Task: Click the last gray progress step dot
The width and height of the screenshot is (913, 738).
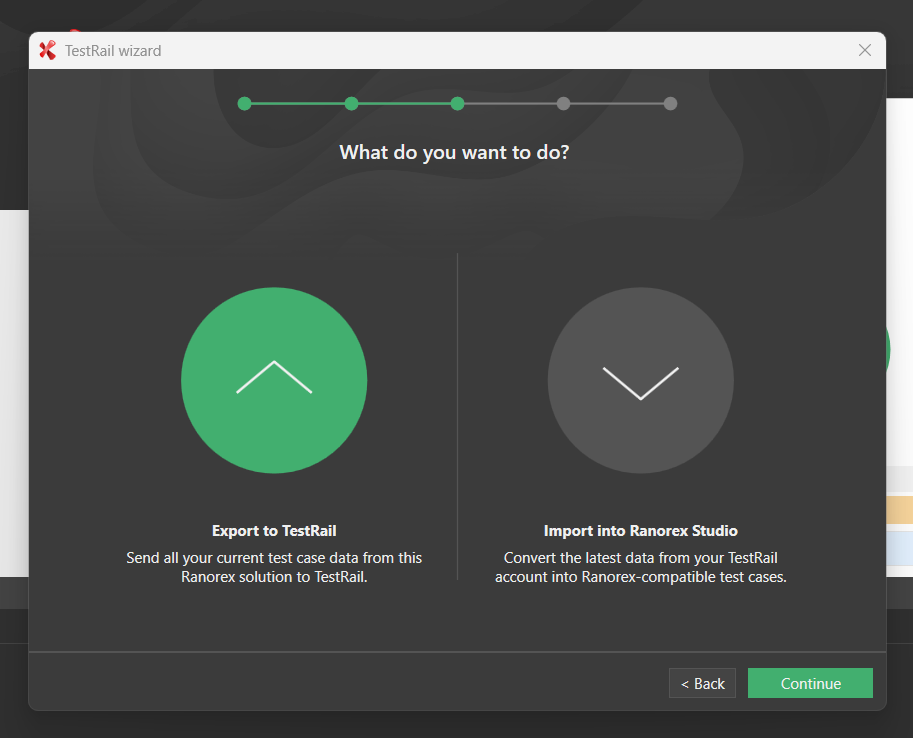Action: (x=670, y=103)
